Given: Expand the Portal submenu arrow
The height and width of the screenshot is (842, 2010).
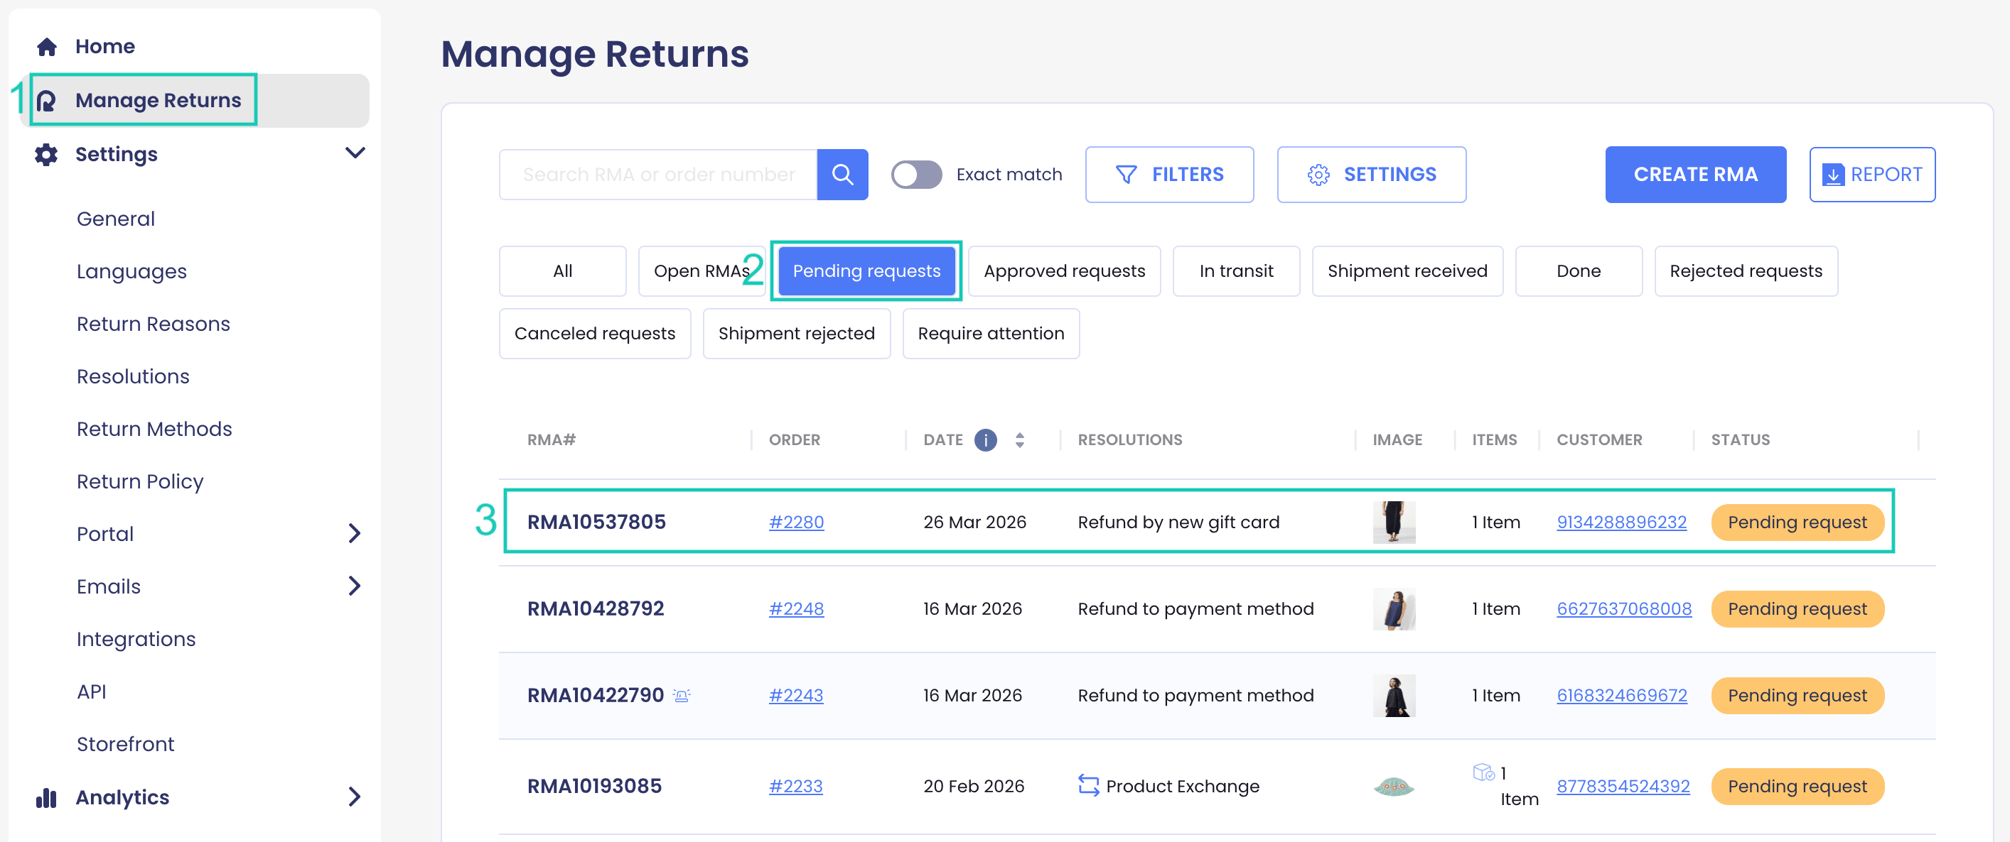Looking at the screenshot, I should pyautogui.click(x=354, y=534).
